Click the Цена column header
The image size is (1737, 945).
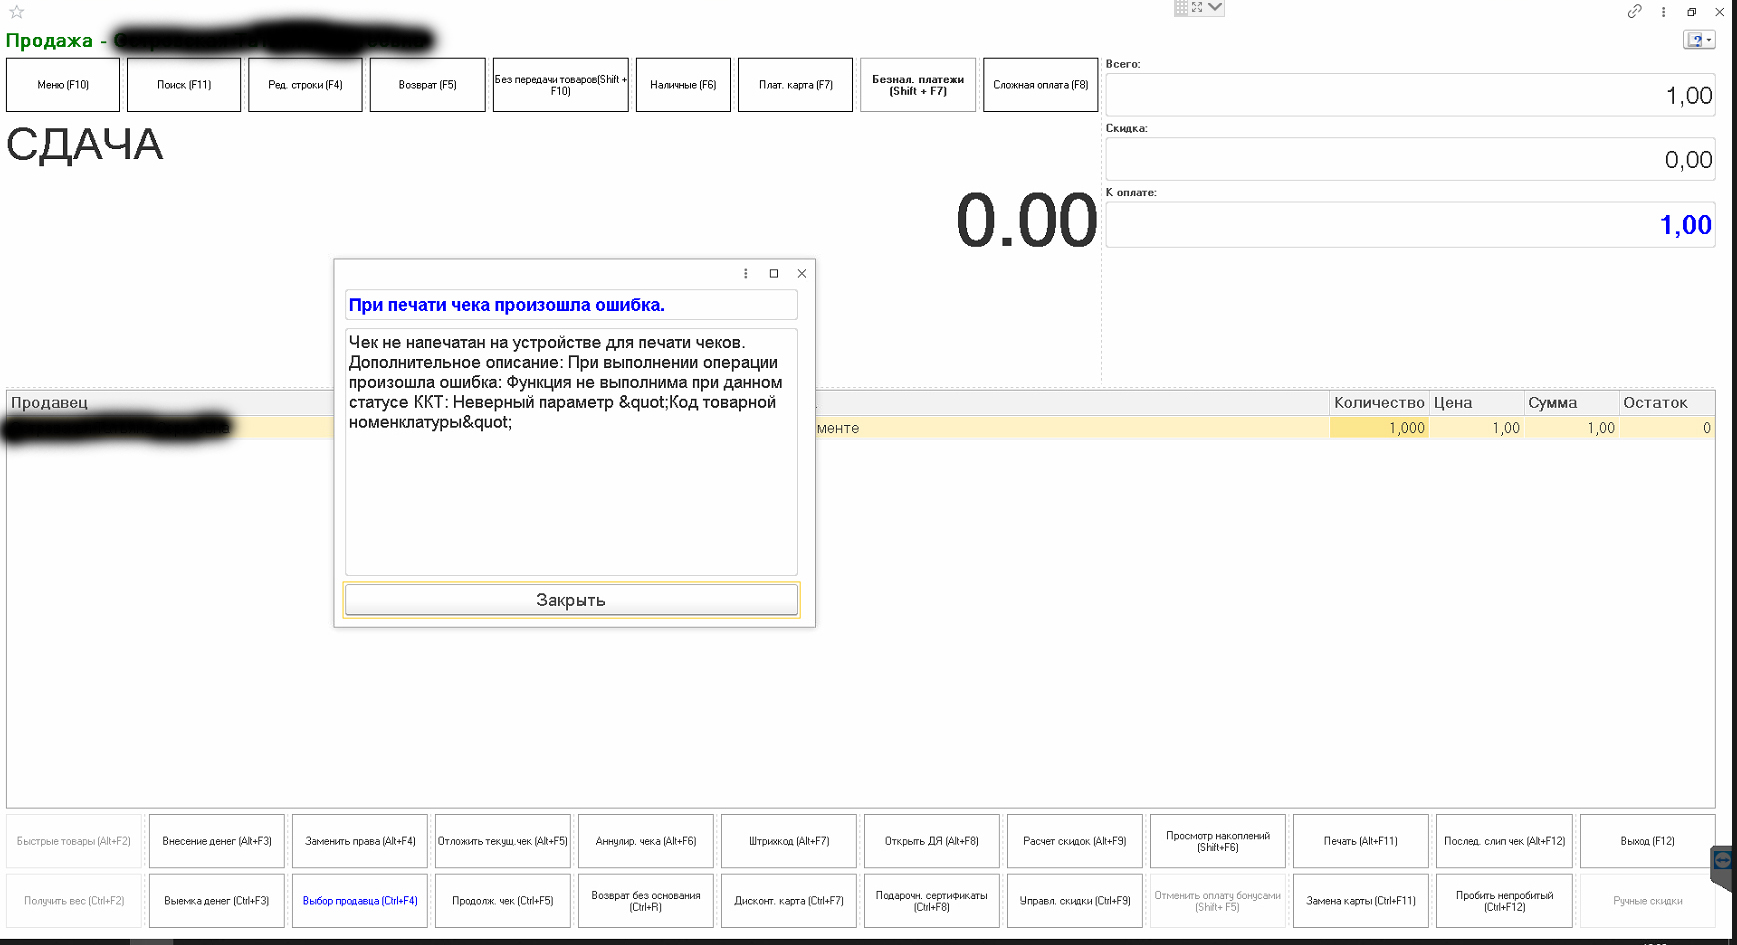1476,402
